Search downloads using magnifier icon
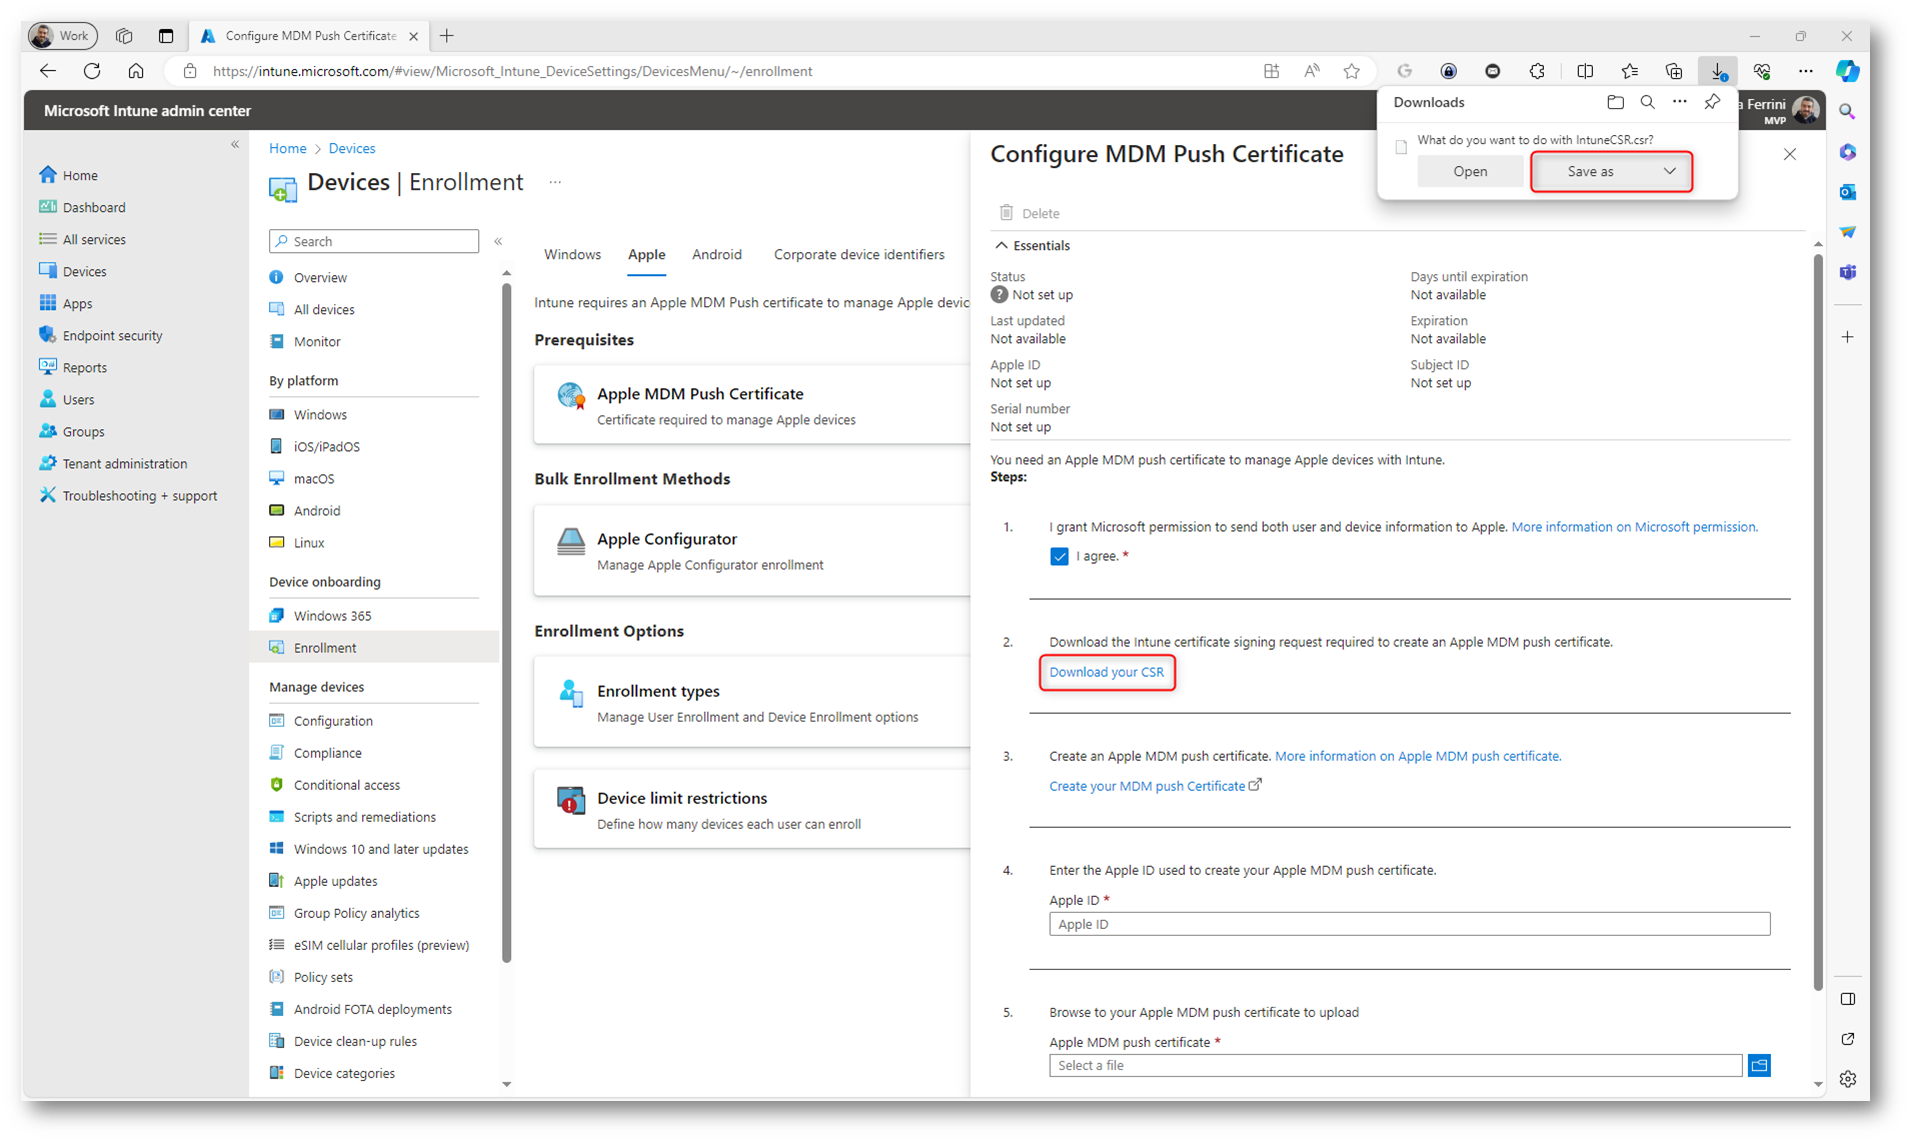Image resolution: width=1912 pixels, height=1143 pixels. [x=1647, y=102]
